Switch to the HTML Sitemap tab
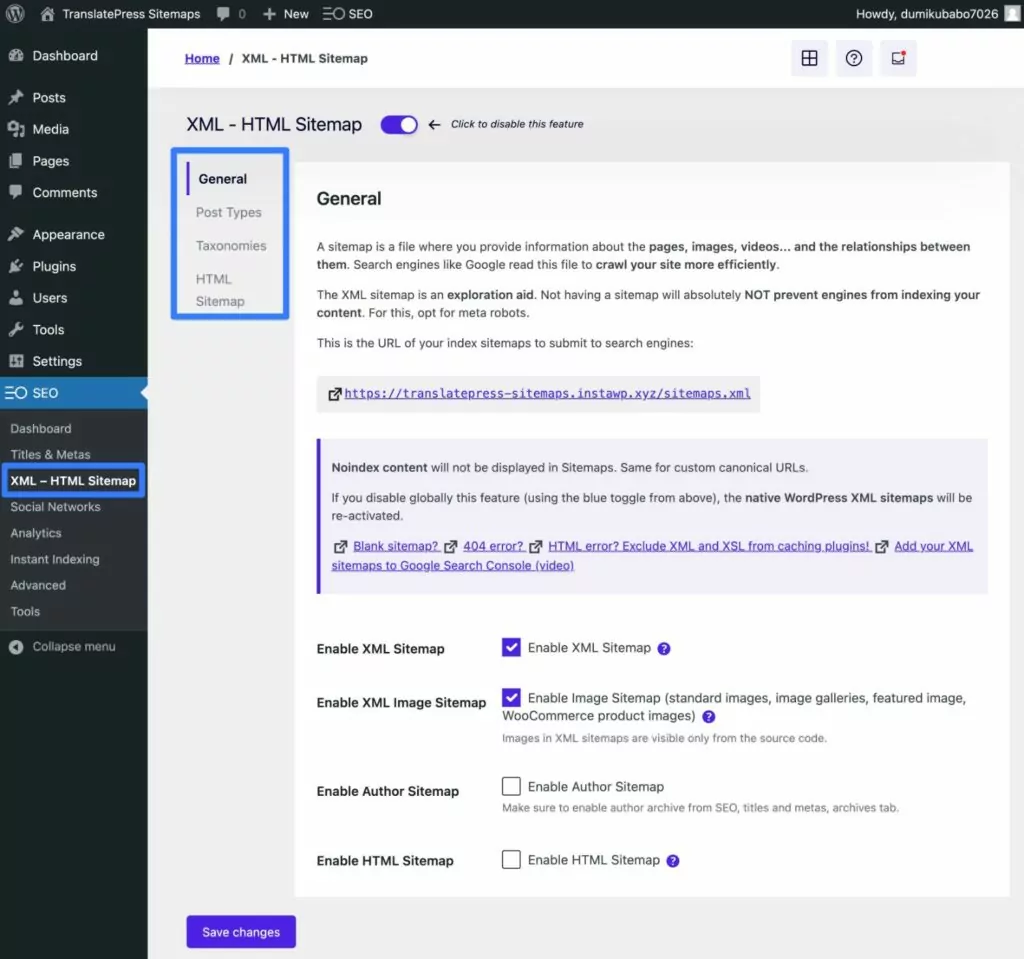Screen dimensions: 1024x959 tap(220, 290)
